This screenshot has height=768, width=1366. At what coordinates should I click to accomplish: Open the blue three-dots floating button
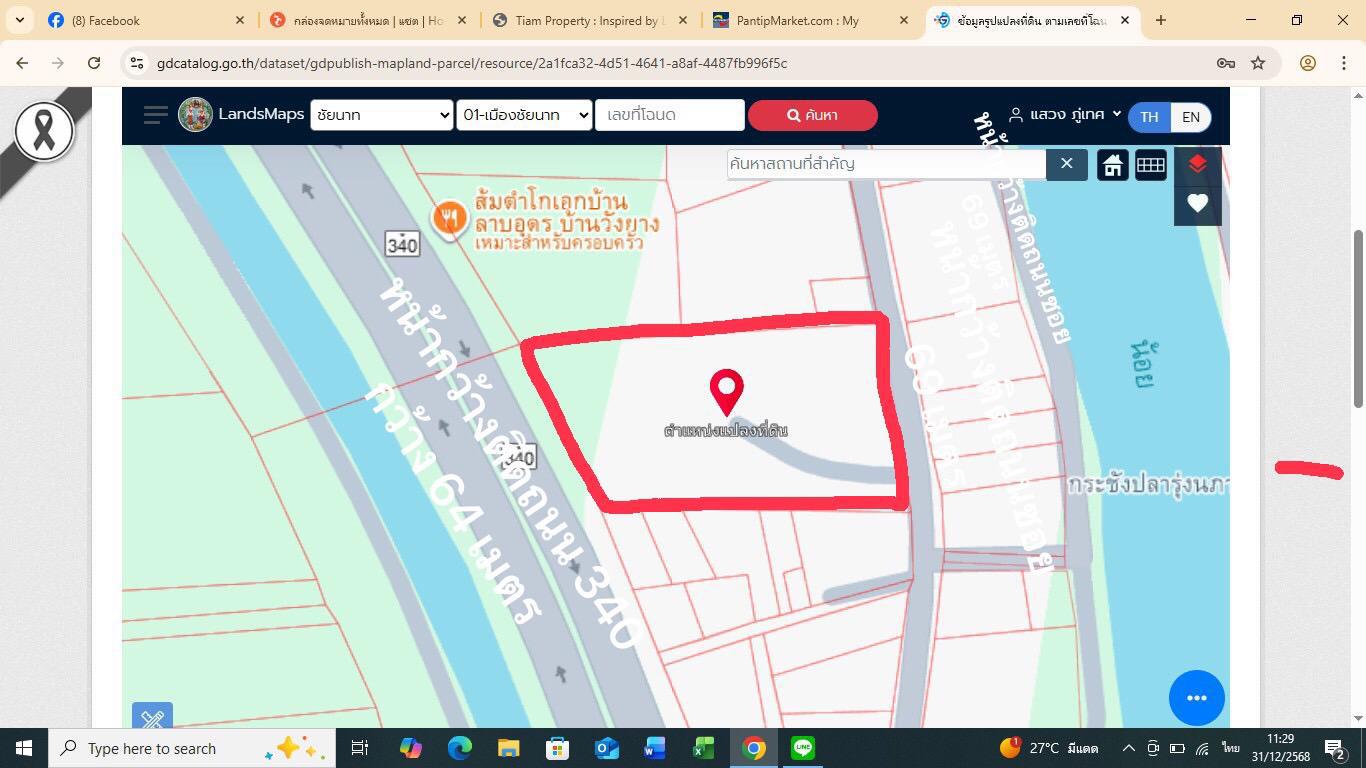pyautogui.click(x=1197, y=698)
